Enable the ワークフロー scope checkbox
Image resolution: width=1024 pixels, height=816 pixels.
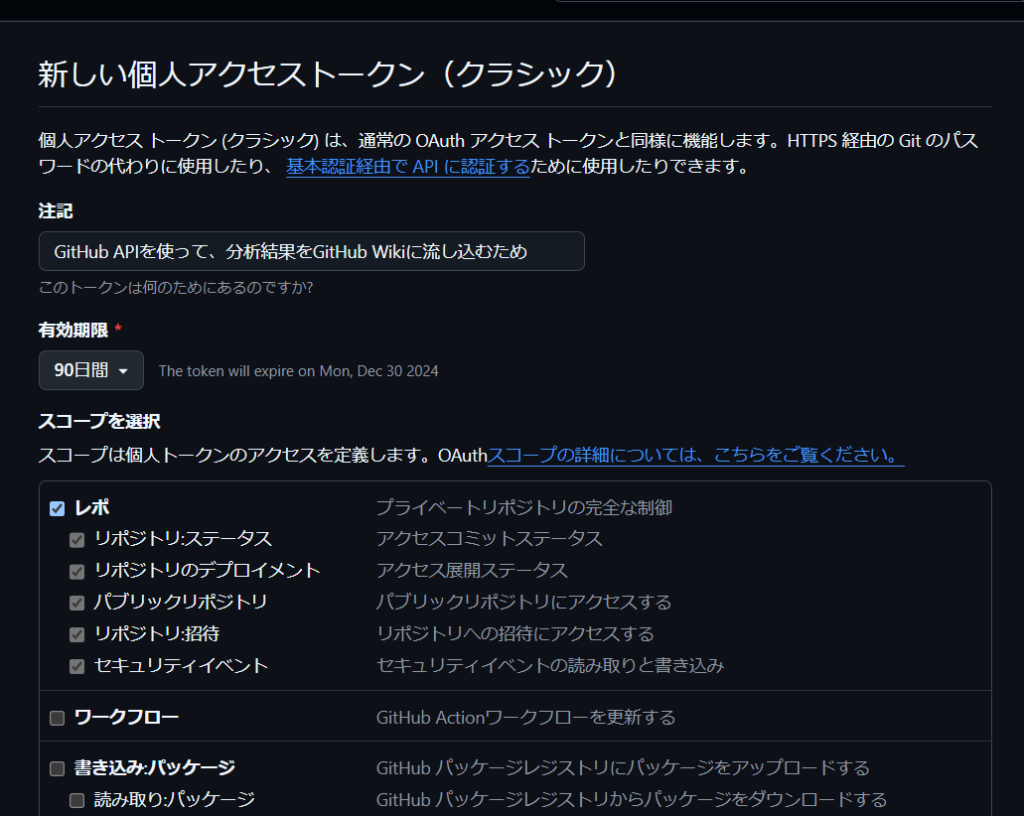pos(57,718)
